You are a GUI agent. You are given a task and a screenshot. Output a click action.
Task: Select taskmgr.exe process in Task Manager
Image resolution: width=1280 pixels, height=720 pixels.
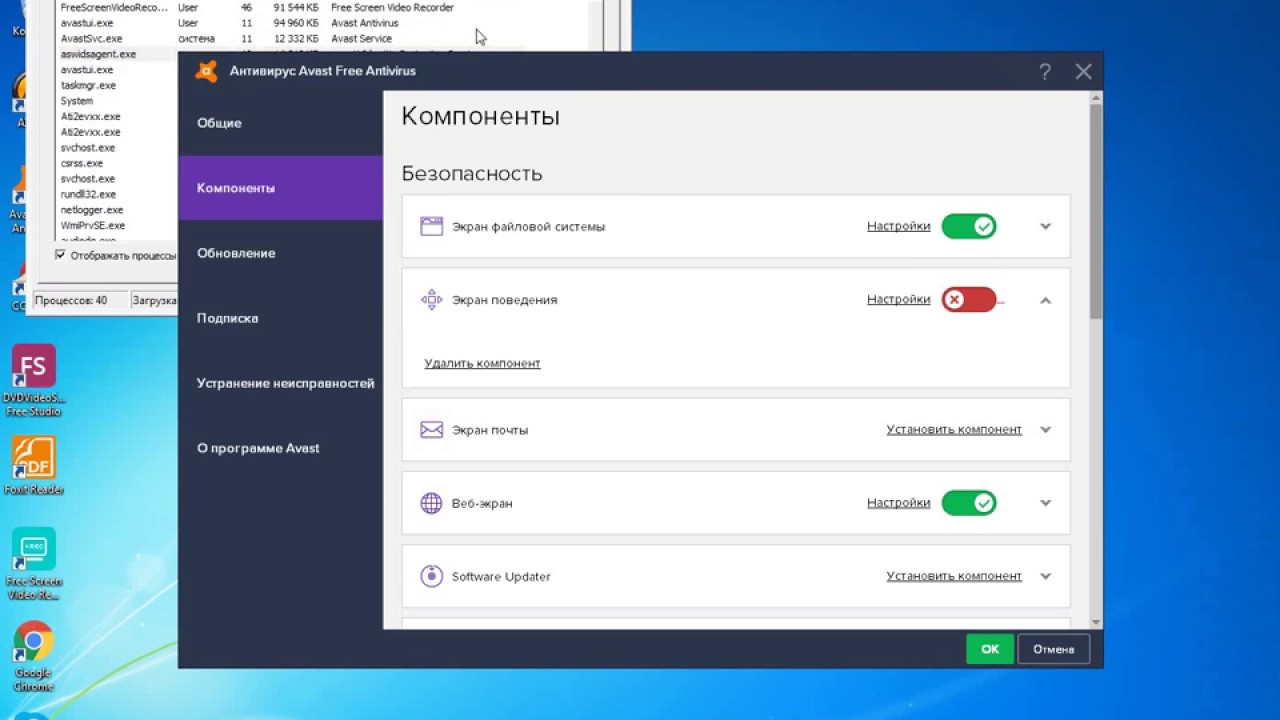(88, 85)
